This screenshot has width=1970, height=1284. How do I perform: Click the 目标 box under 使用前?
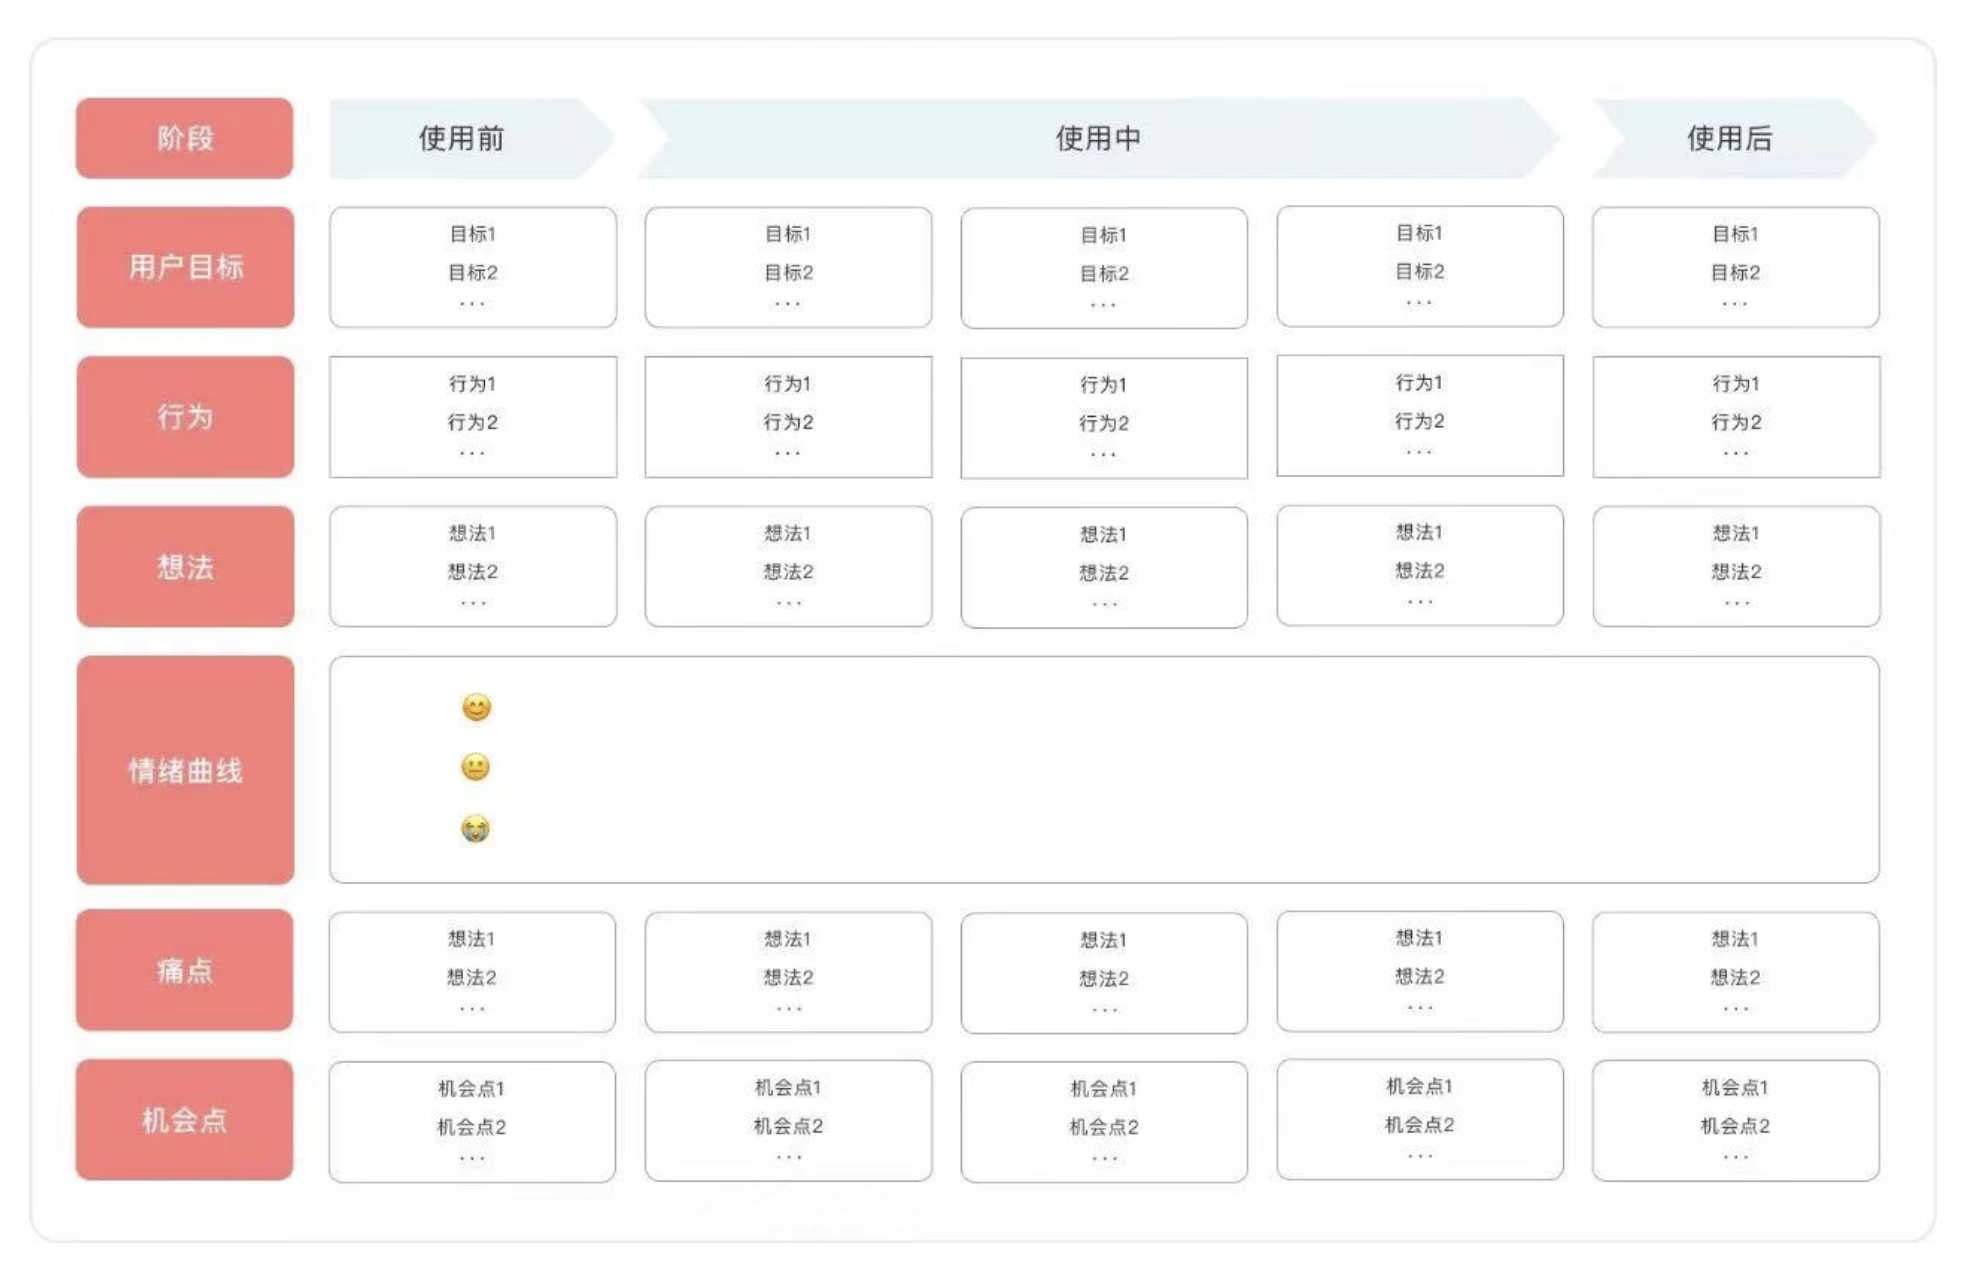473,267
